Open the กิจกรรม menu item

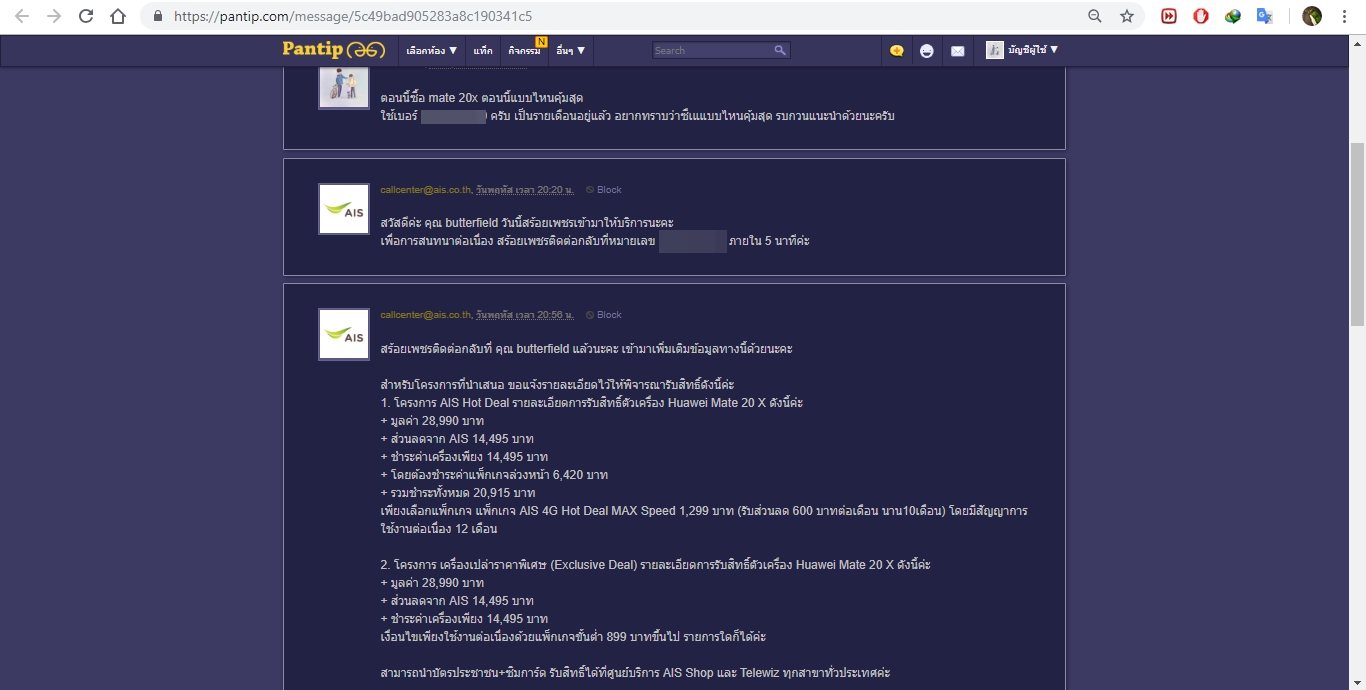coord(524,50)
